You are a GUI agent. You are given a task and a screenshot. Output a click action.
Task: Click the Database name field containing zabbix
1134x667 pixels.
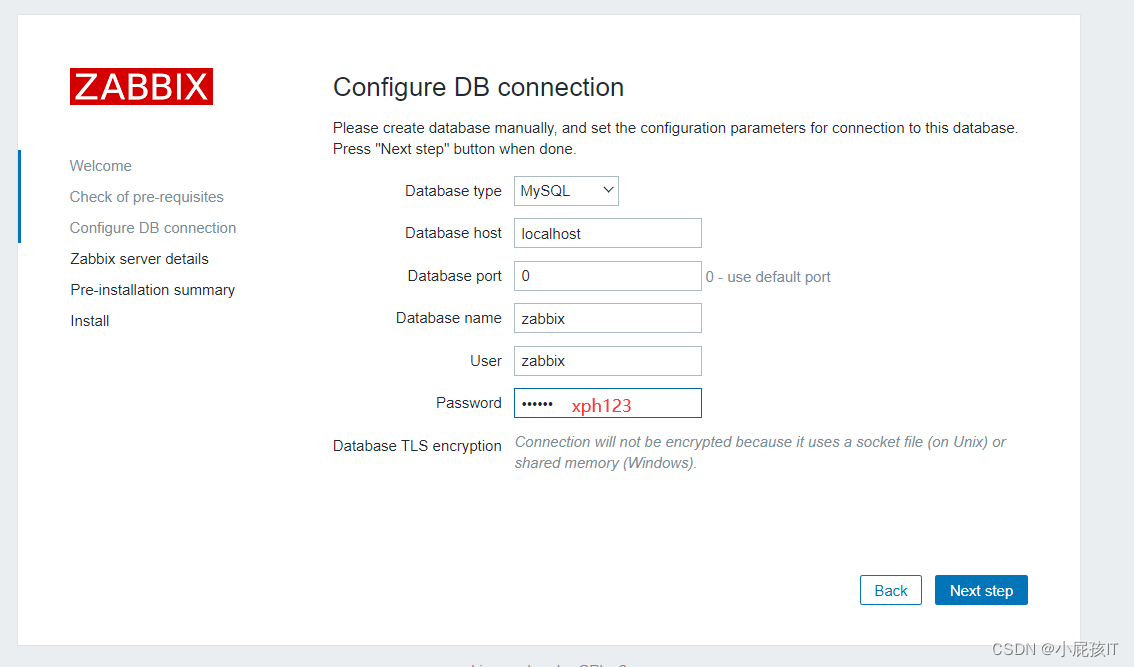pyautogui.click(x=607, y=317)
